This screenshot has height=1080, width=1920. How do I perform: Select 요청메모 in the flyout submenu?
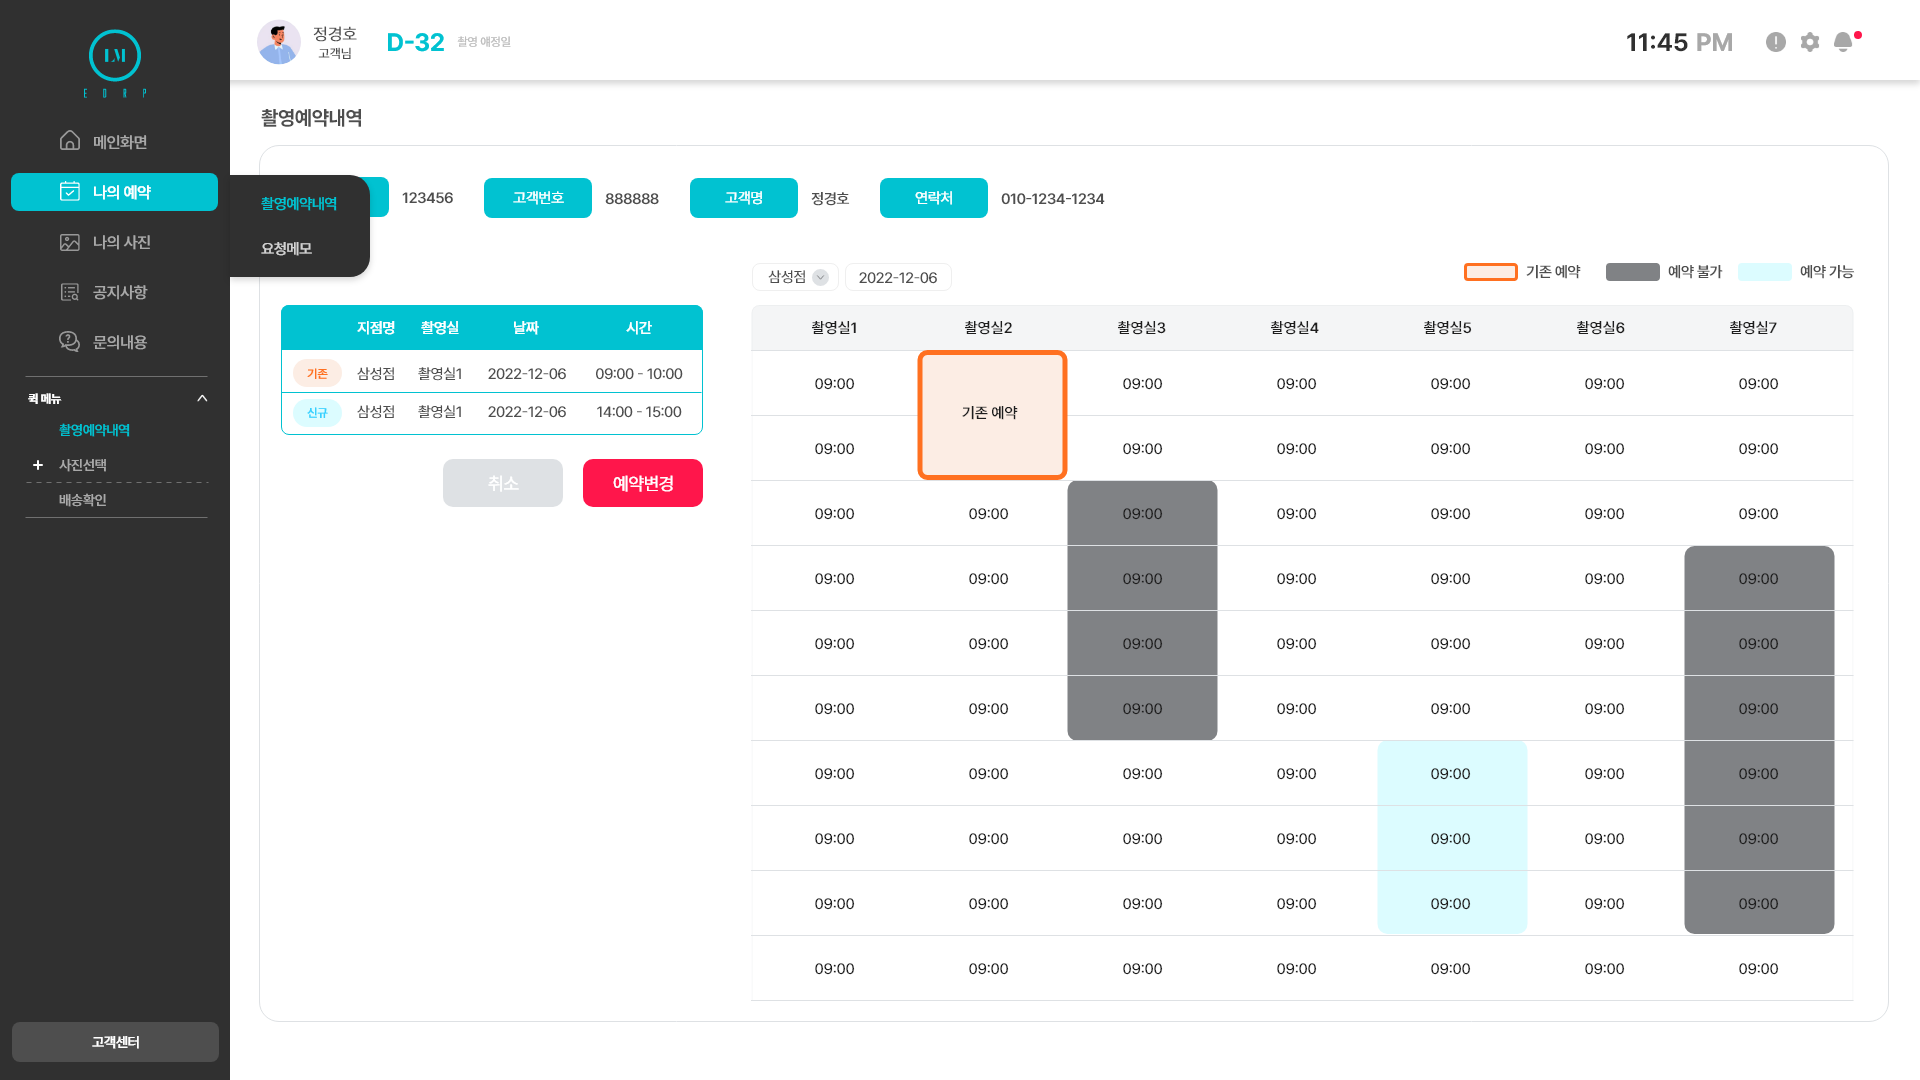point(287,248)
